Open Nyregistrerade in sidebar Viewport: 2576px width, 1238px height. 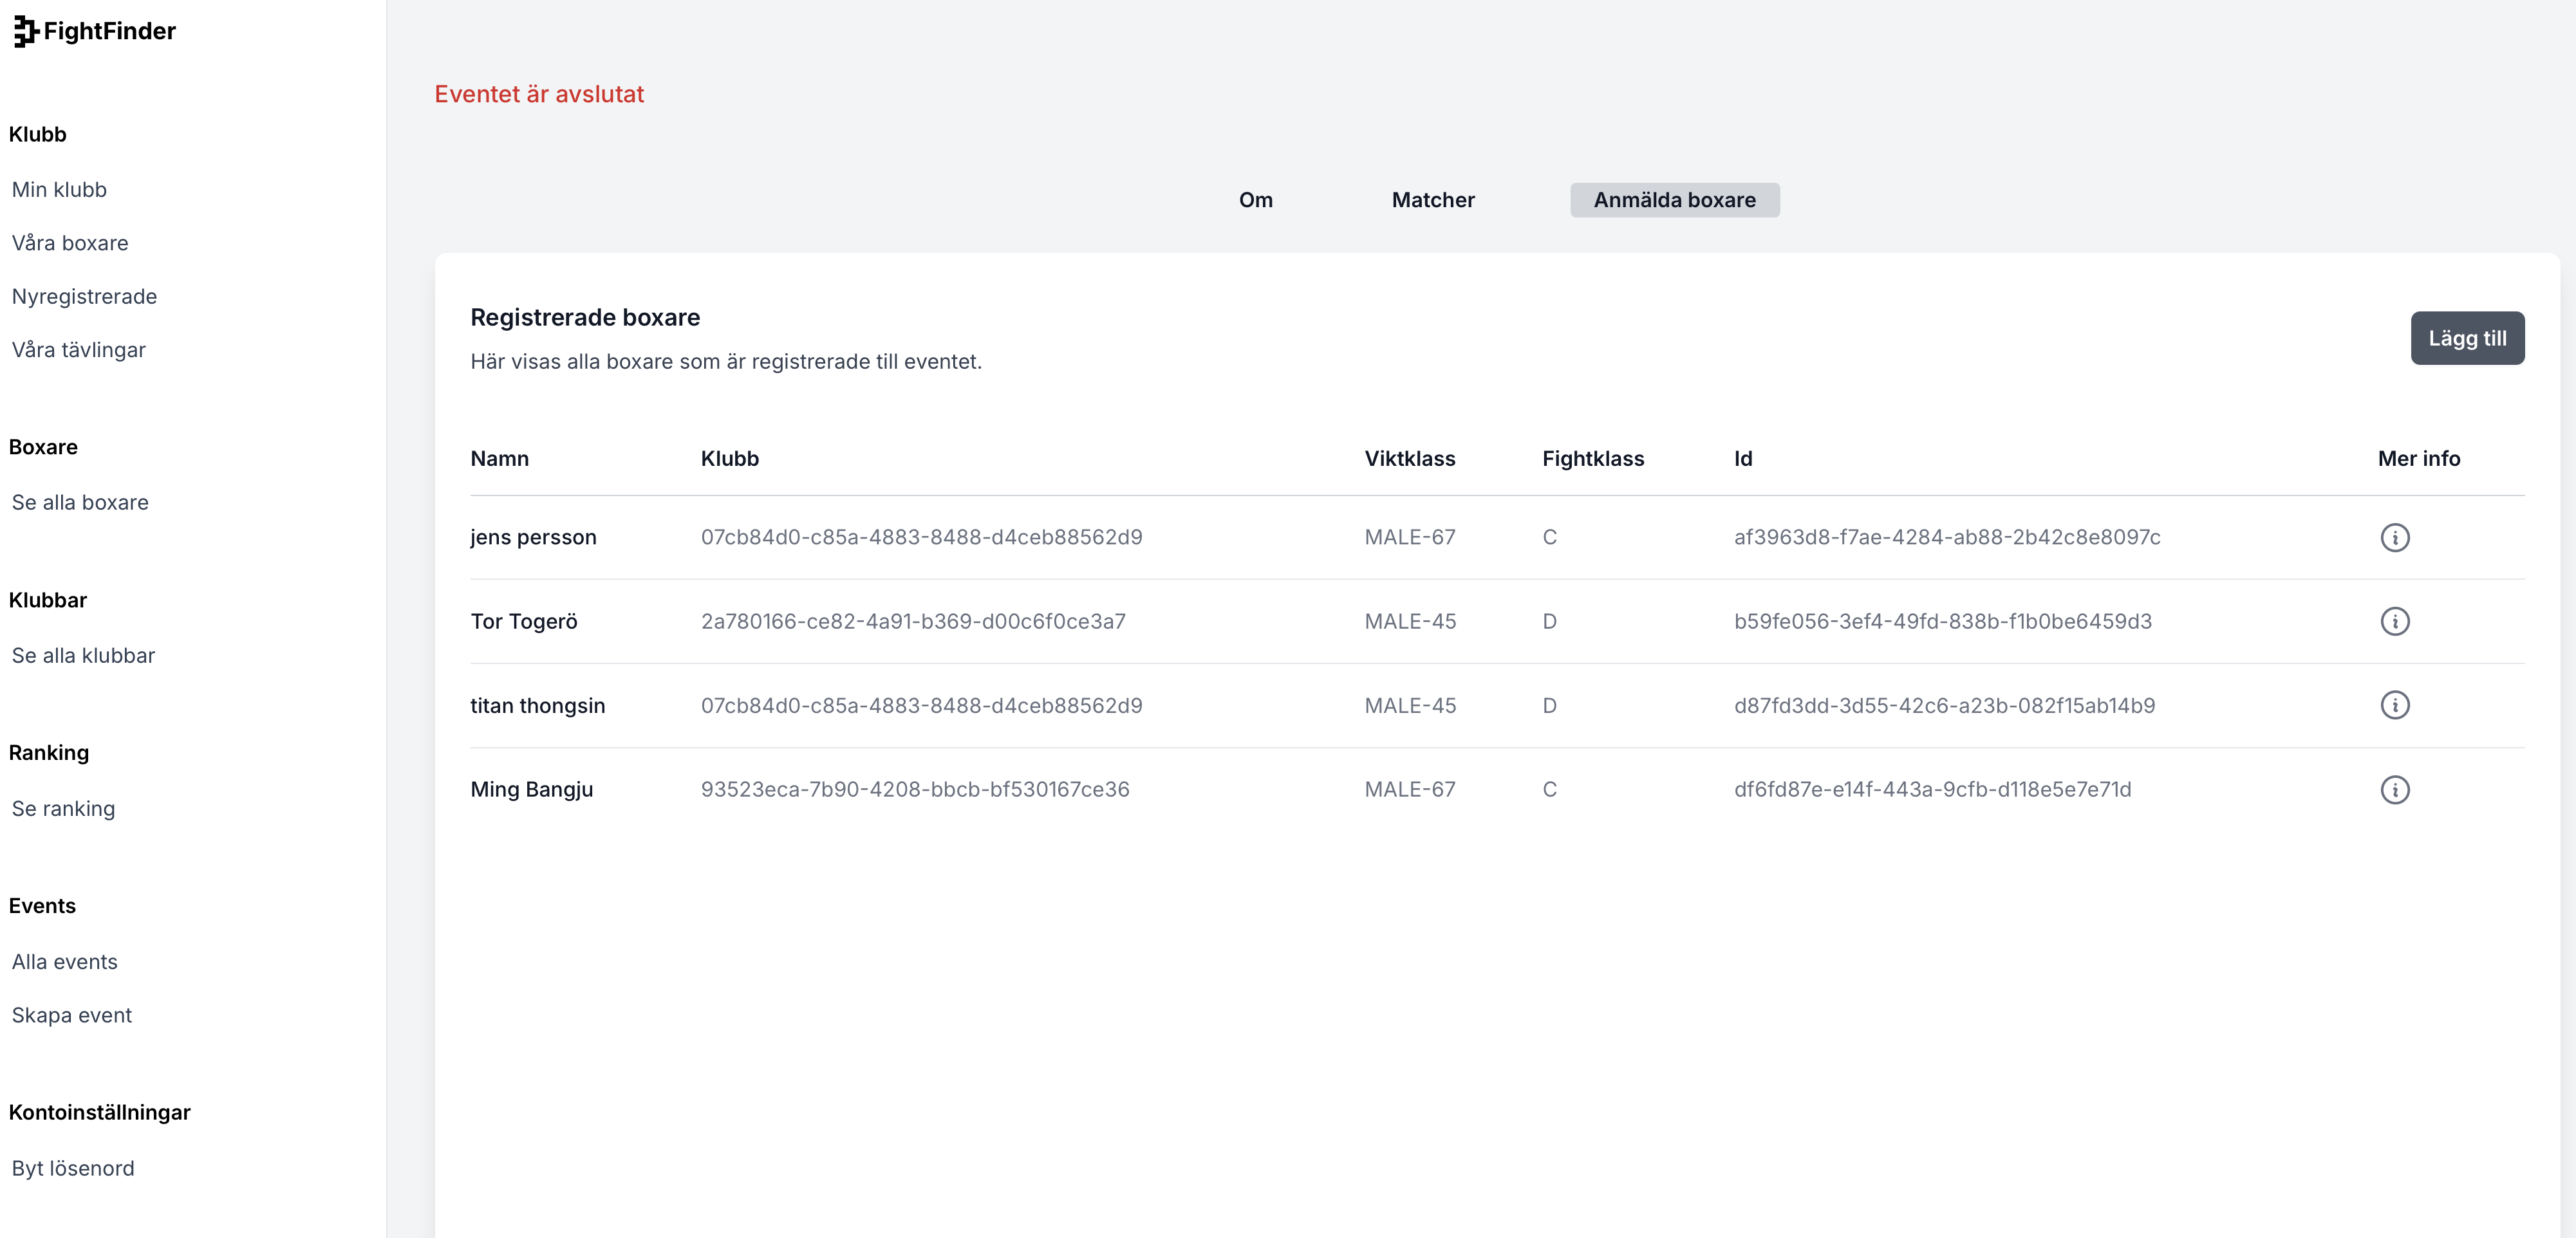84,296
